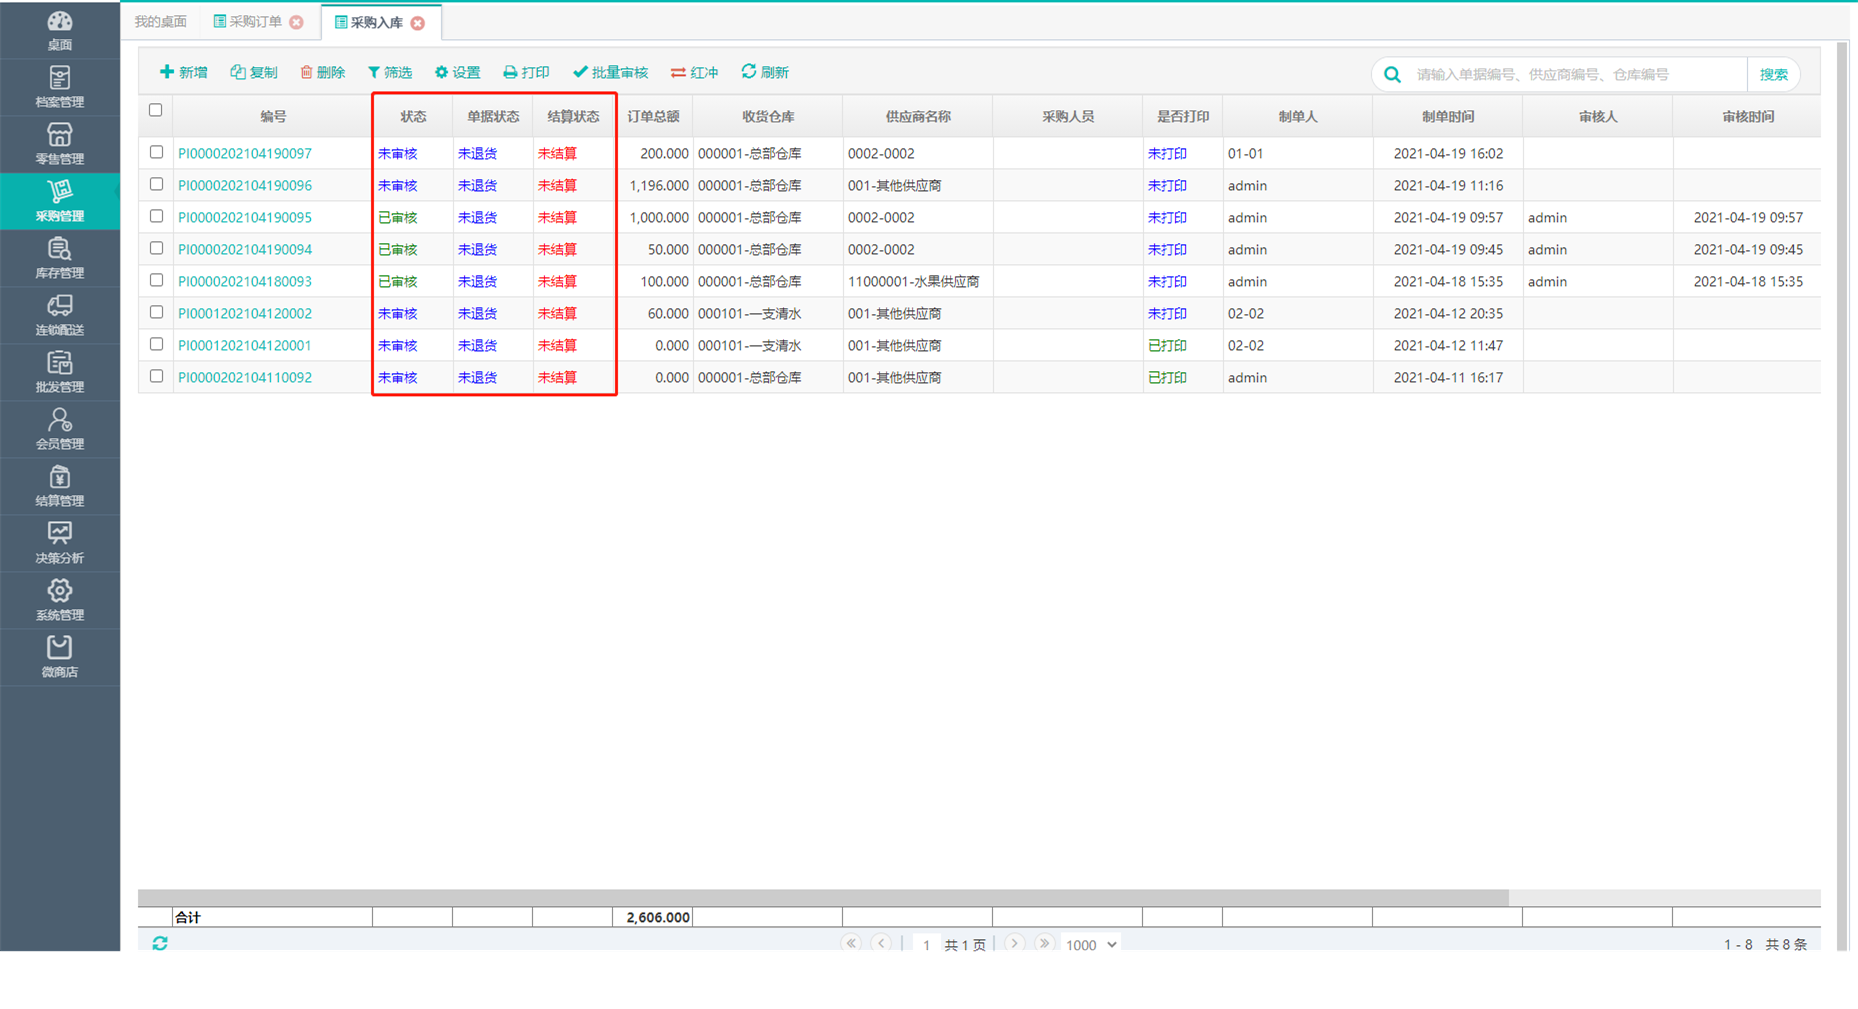
Task: Check row PI0000202104110092
Action: coord(156,376)
